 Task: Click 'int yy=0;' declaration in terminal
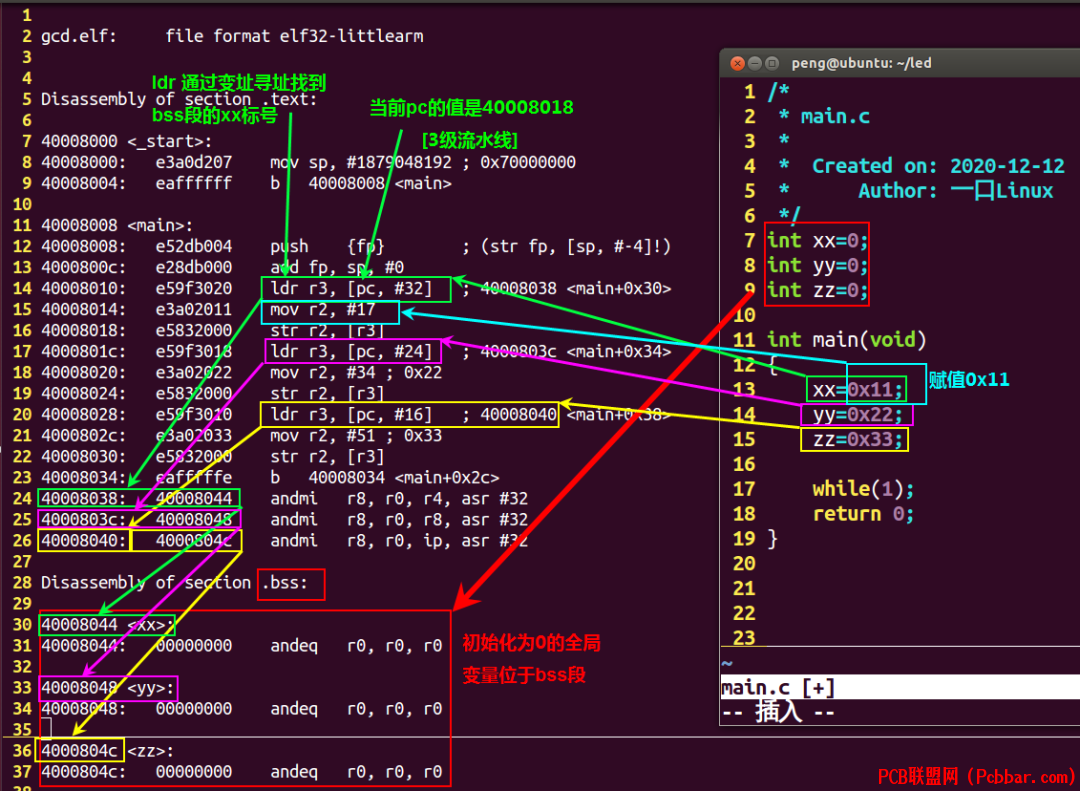click(818, 265)
